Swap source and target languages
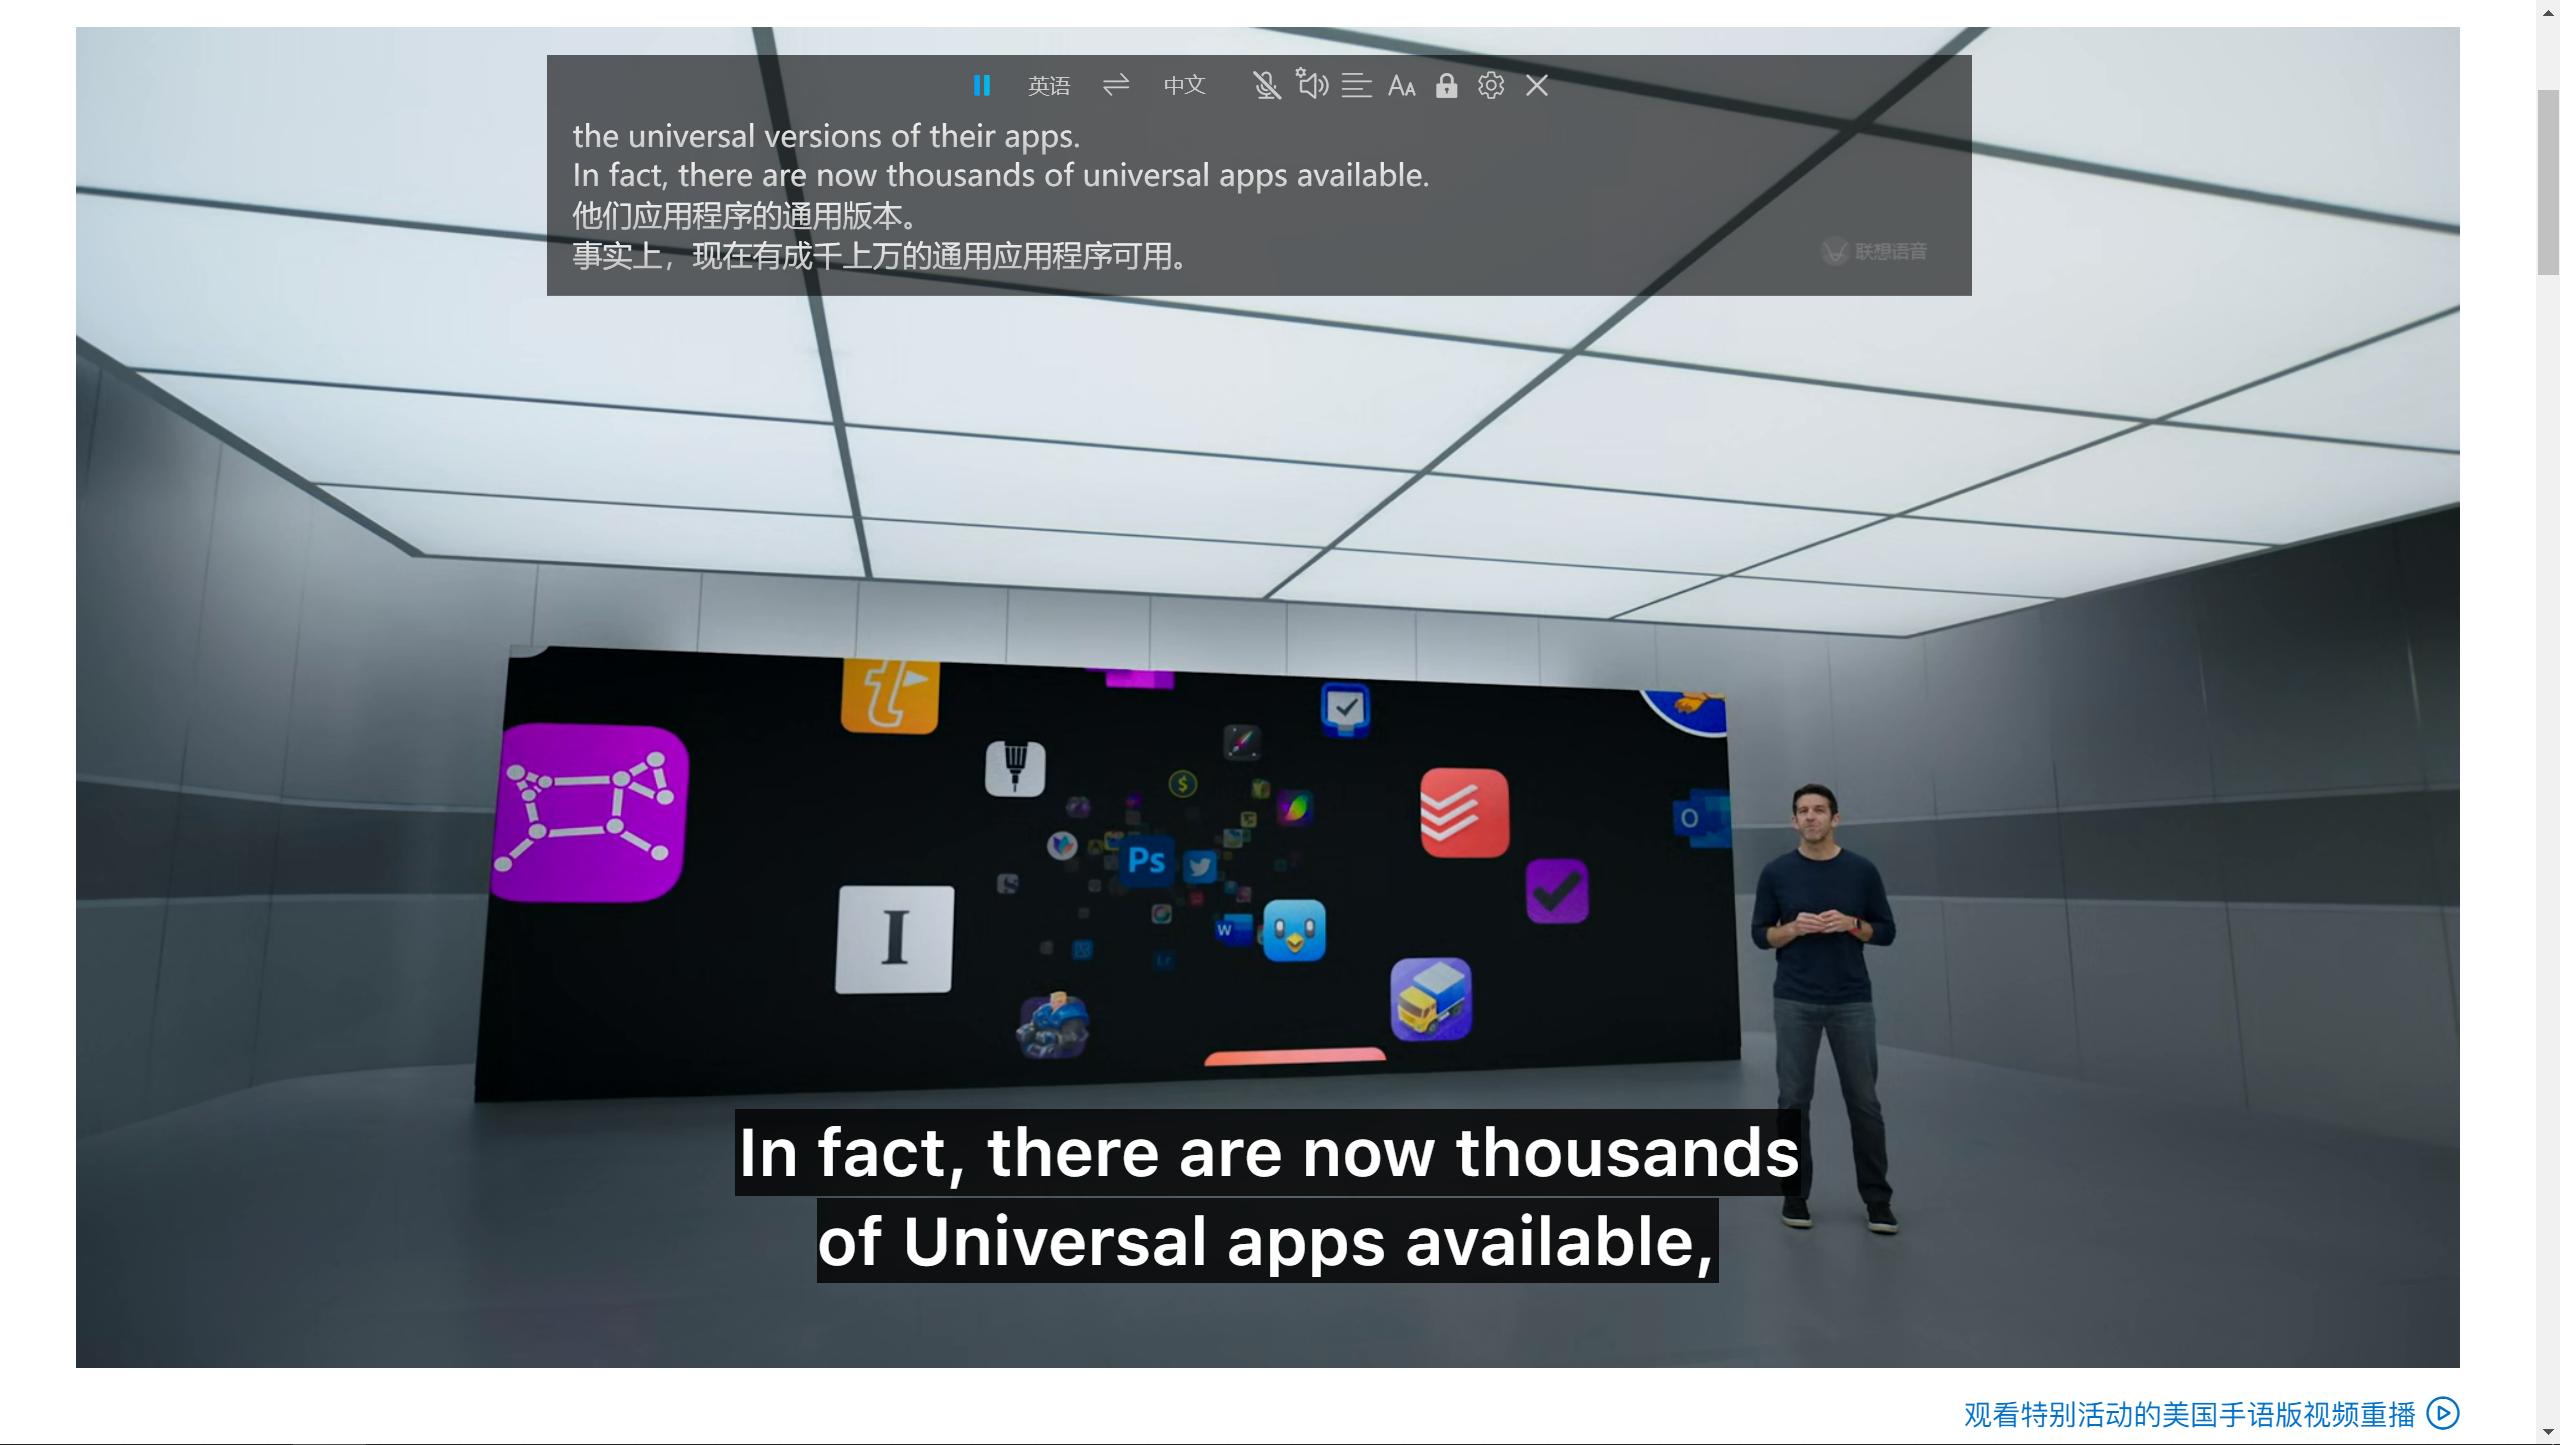Viewport: 2560px width, 1445px height. [x=1116, y=85]
